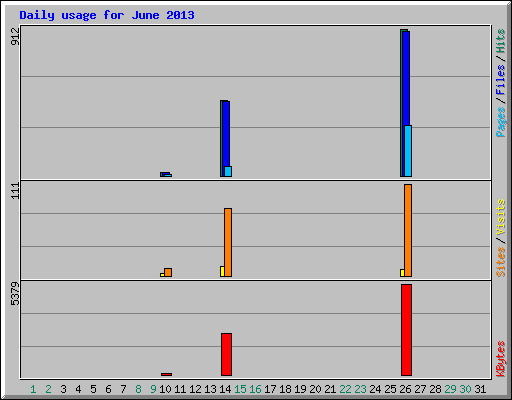Image resolution: width=512 pixels, height=400 pixels.
Task: Click day label 2 on the axis
Action: [x=48, y=389]
